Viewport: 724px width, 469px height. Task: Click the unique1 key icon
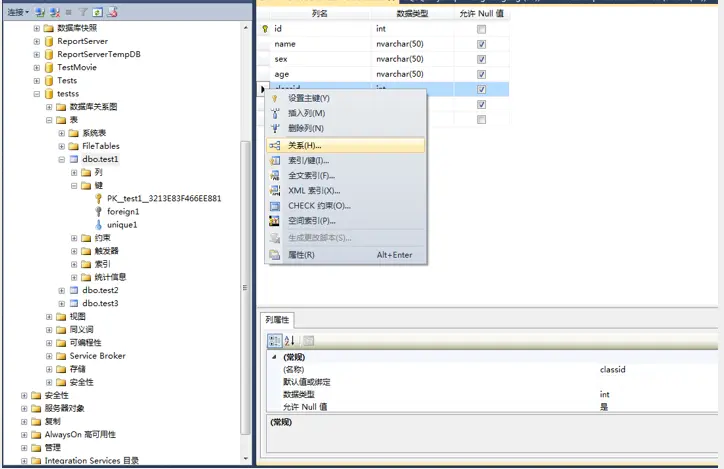(98, 225)
